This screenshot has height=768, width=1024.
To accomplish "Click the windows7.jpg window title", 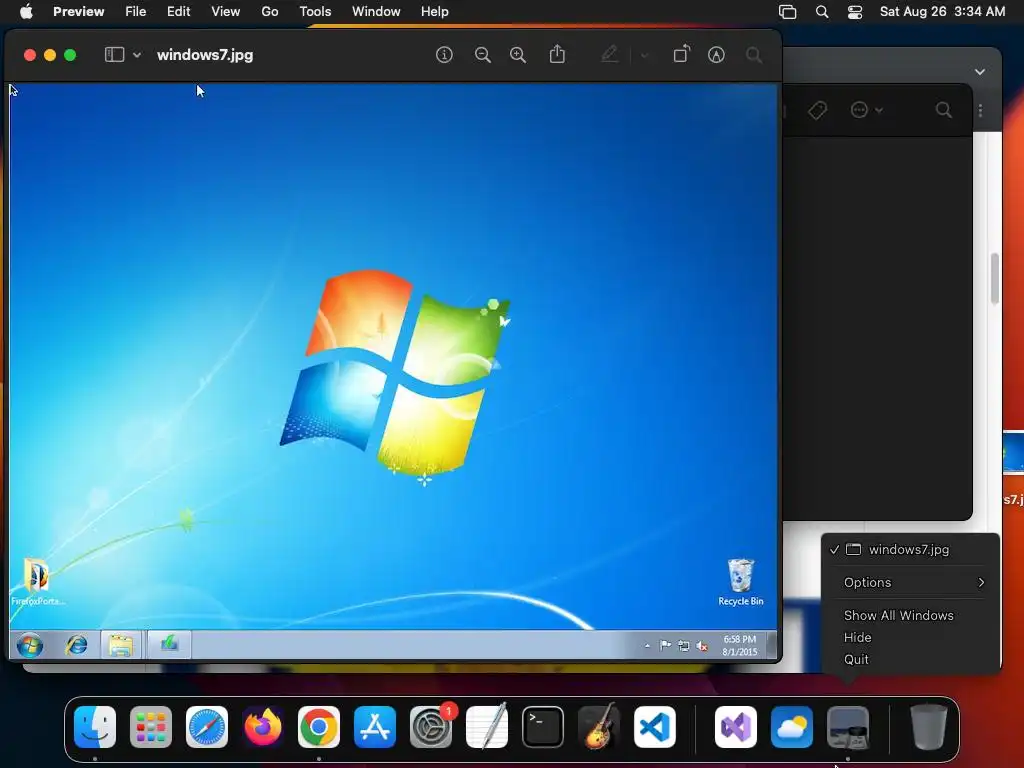I will (x=204, y=55).
